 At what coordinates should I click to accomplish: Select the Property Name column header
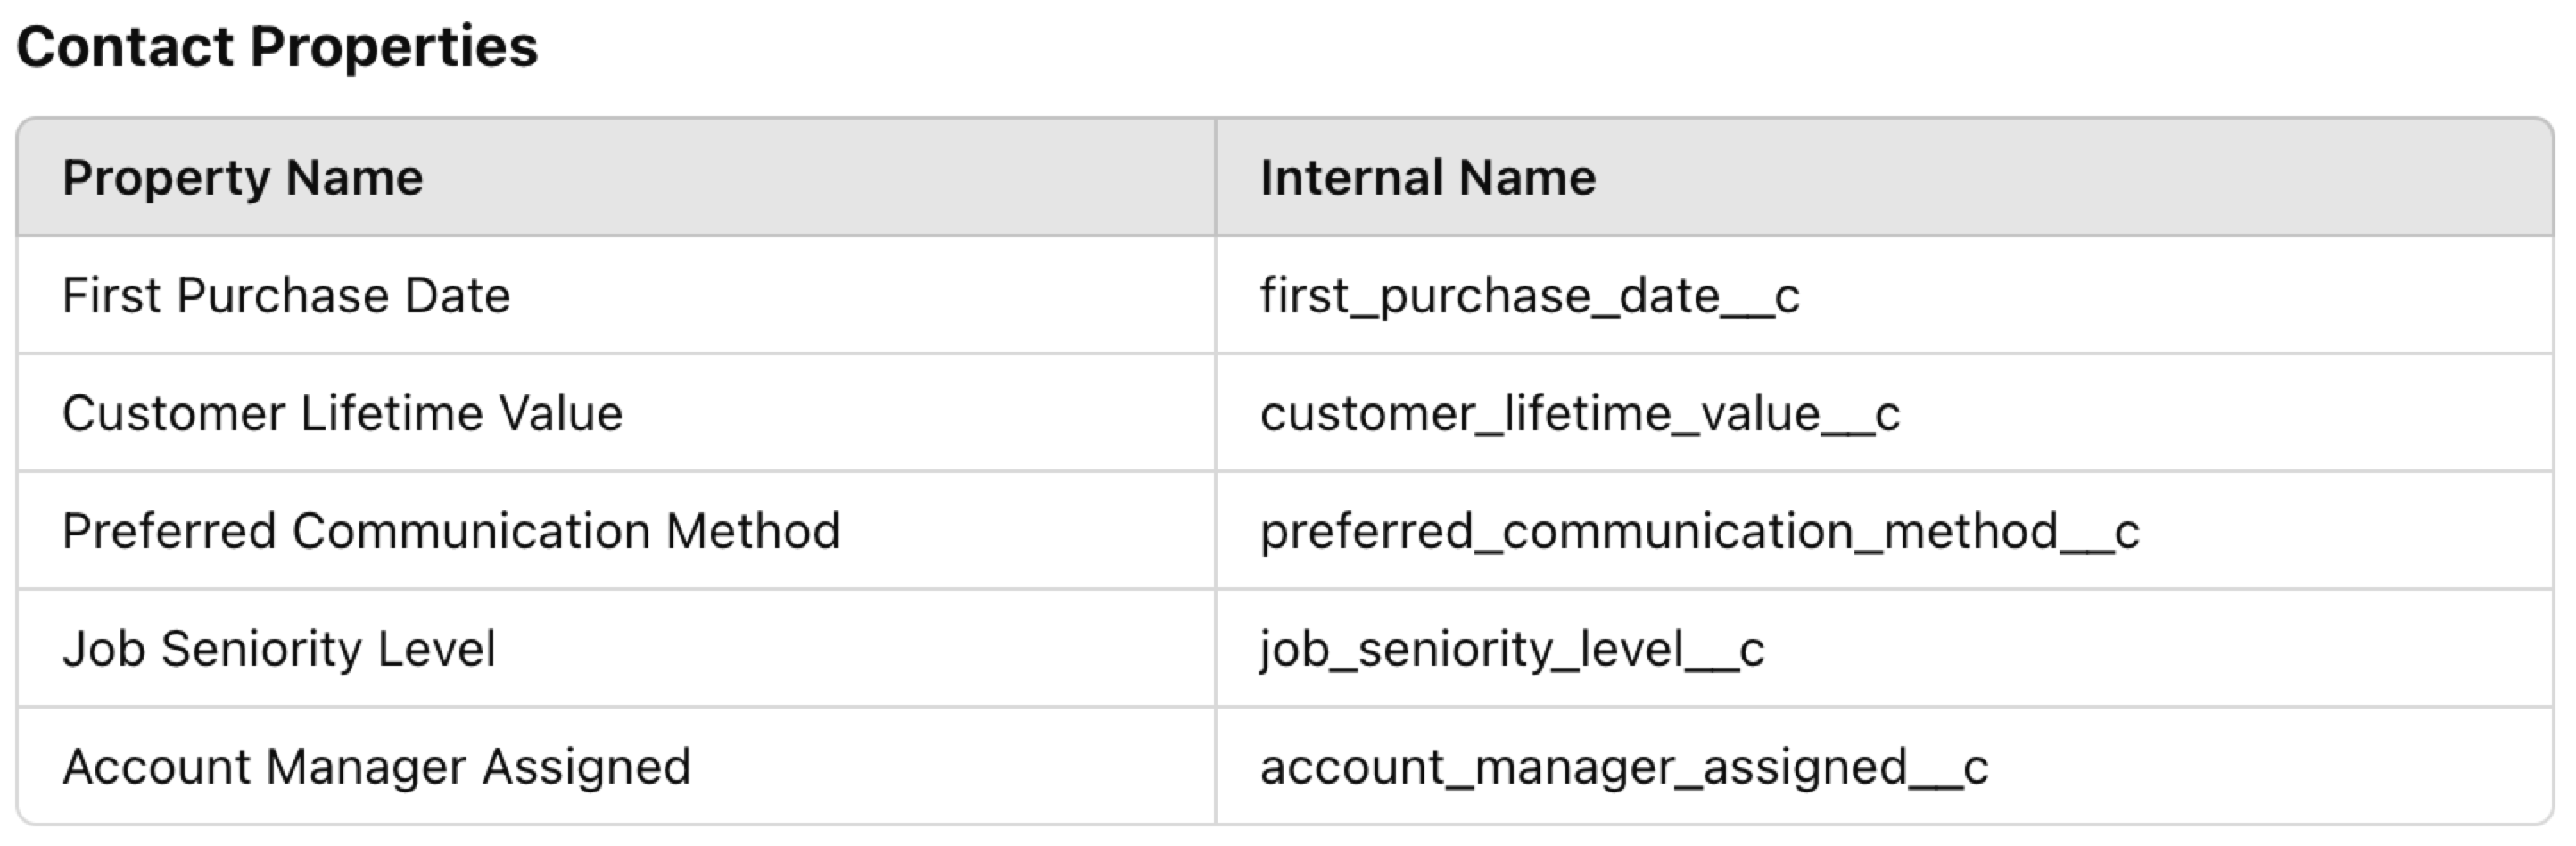coord(242,178)
